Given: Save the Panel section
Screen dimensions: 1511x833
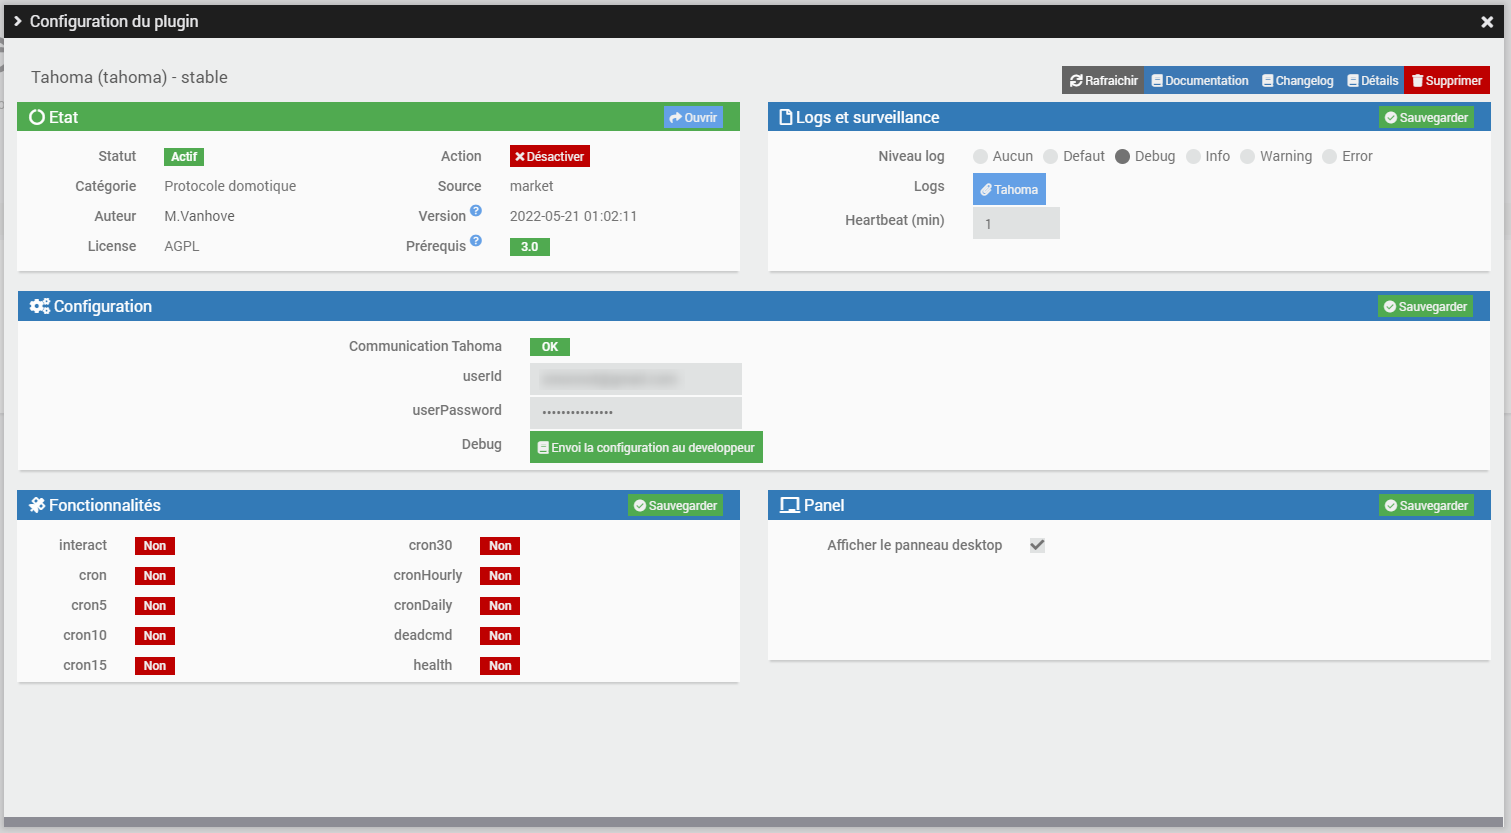Looking at the screenshot, I should tap(1426, 505).
